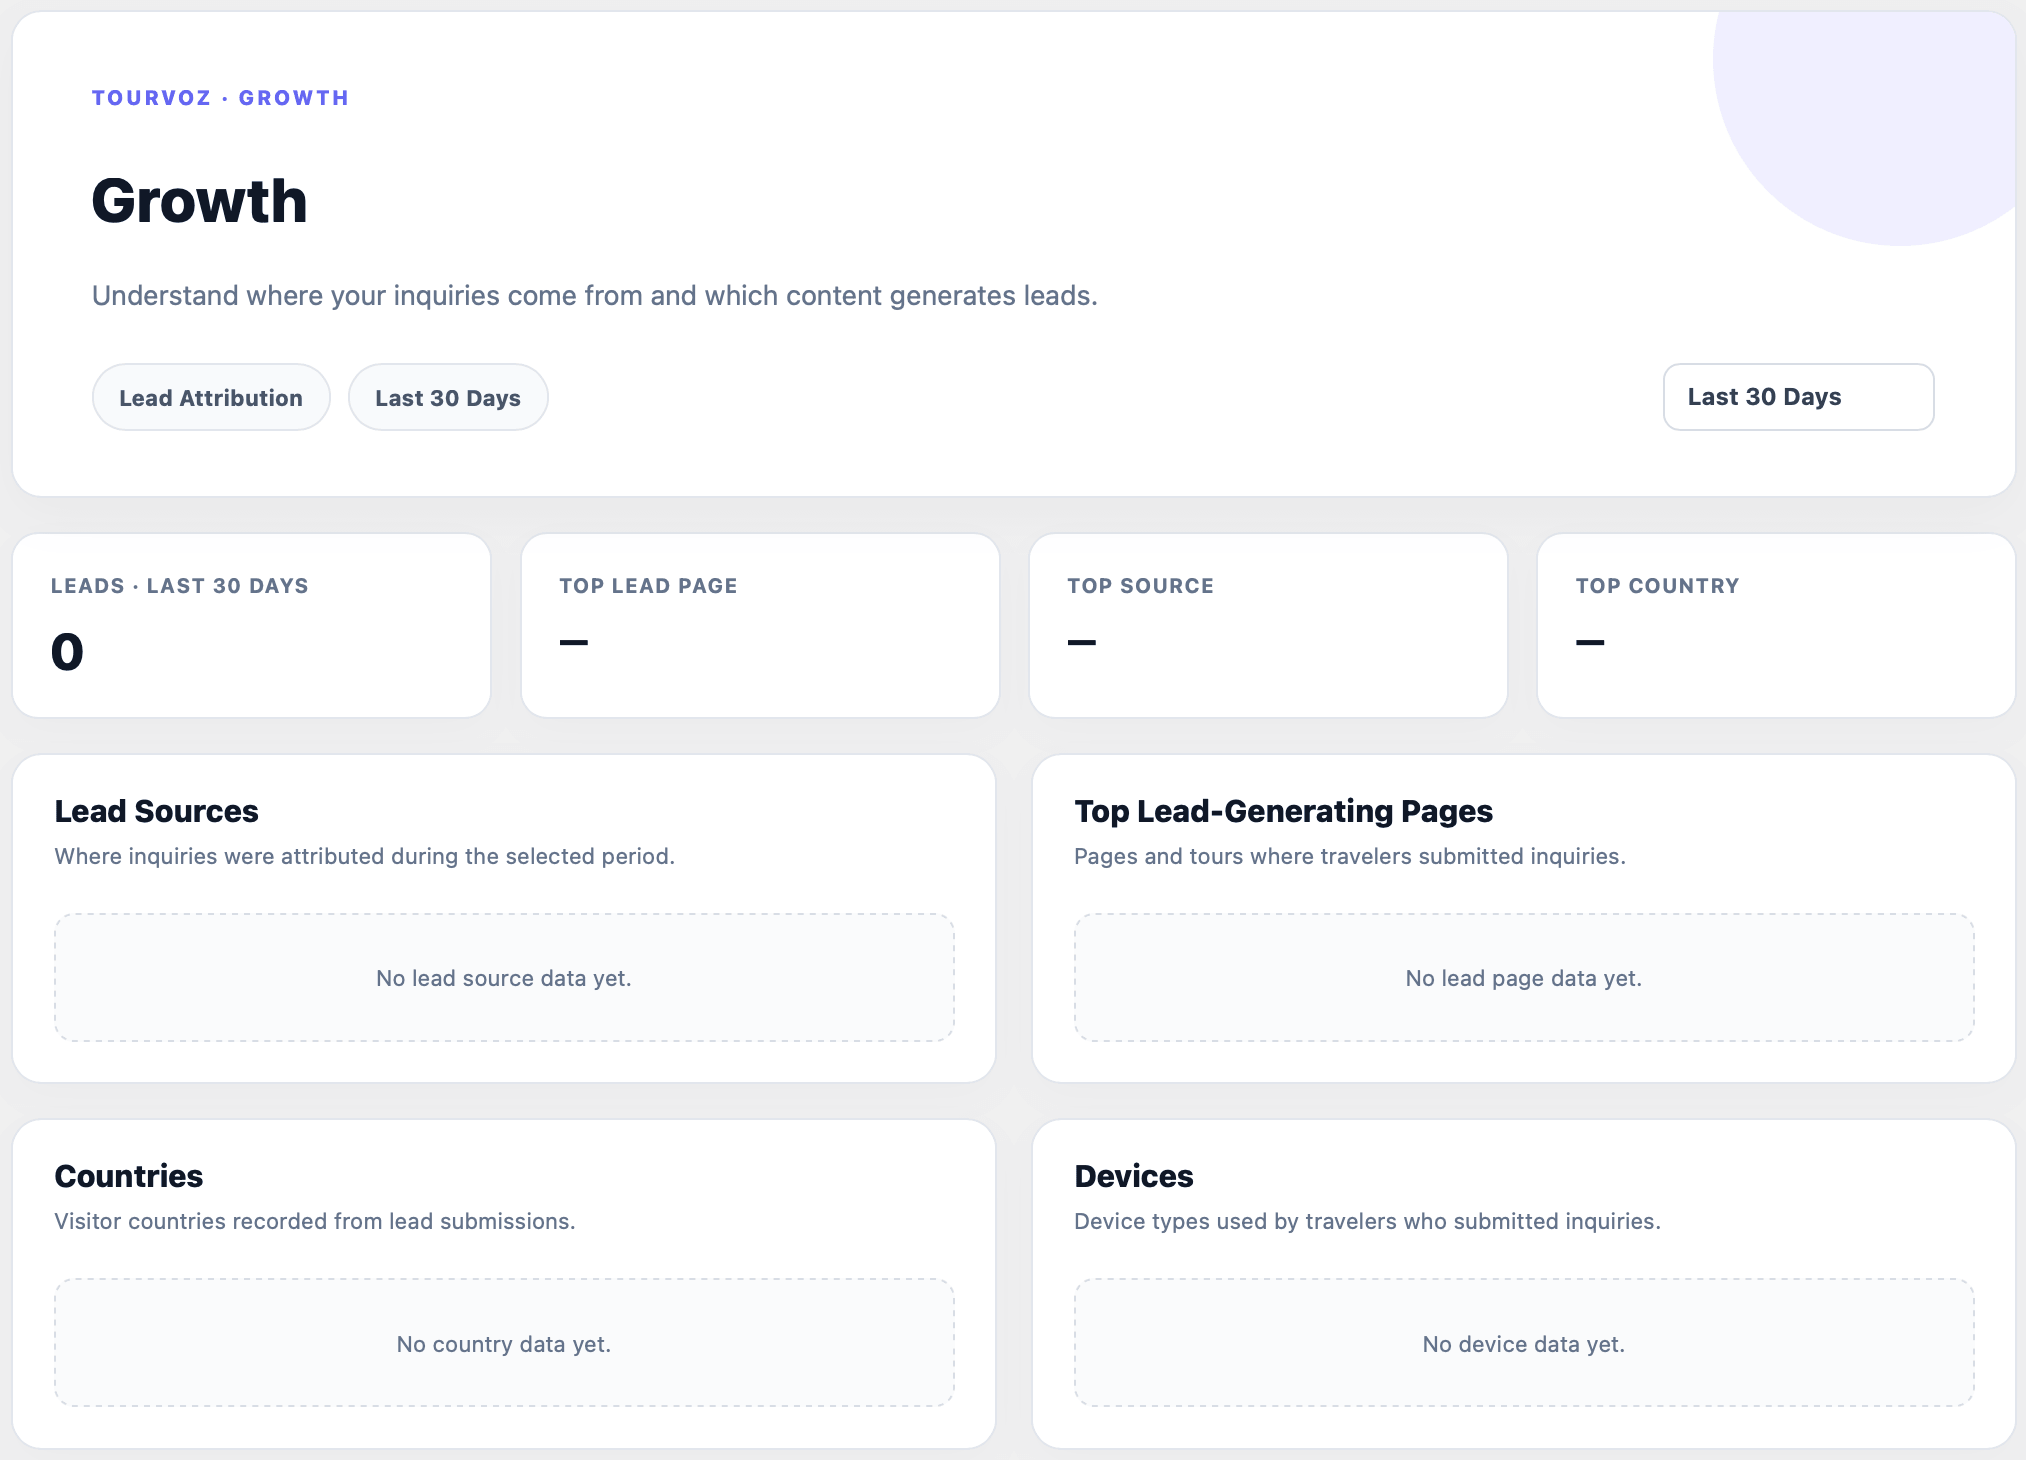Image resolution: width=2026 pixels, height=1460 pixels.
Task: Click the Lead Attribution pill
Action: [211, 397]
